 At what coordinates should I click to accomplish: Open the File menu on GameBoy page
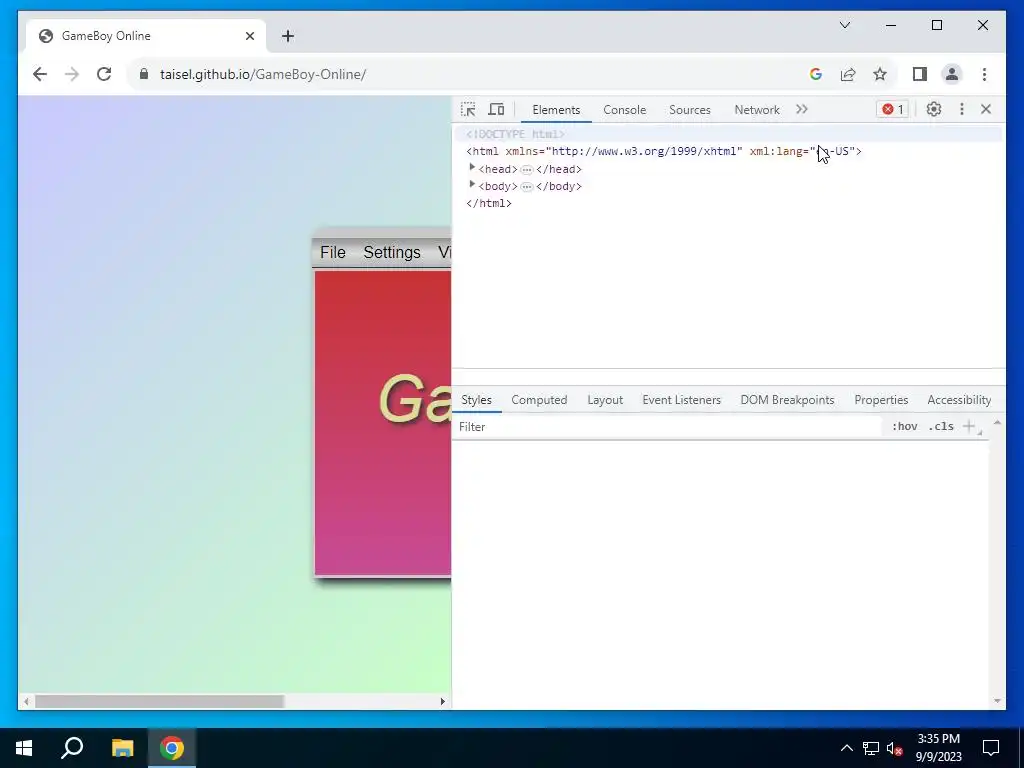[x=332, y=252]
